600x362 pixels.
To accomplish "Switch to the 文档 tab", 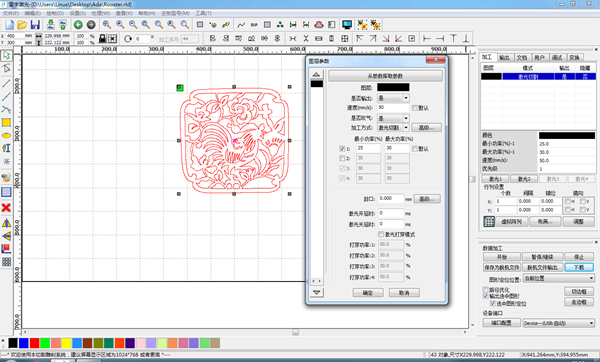I will [x=522, y=57].
